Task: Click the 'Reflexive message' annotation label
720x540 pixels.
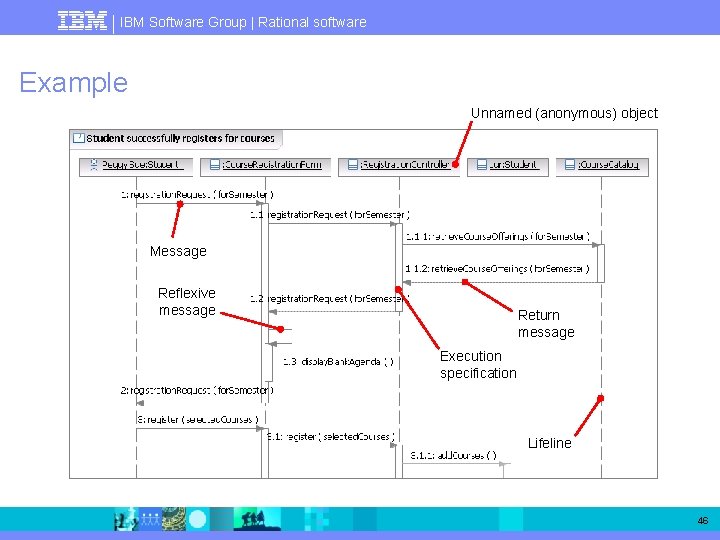Action: 187,302
